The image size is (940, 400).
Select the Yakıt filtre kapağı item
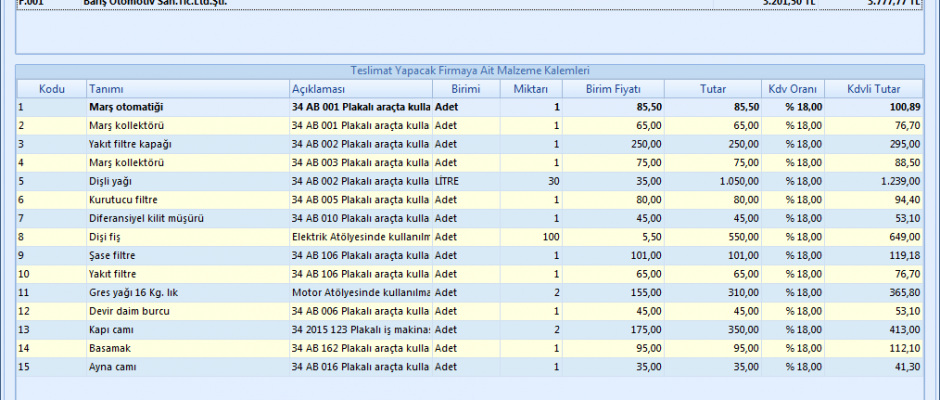130,143
